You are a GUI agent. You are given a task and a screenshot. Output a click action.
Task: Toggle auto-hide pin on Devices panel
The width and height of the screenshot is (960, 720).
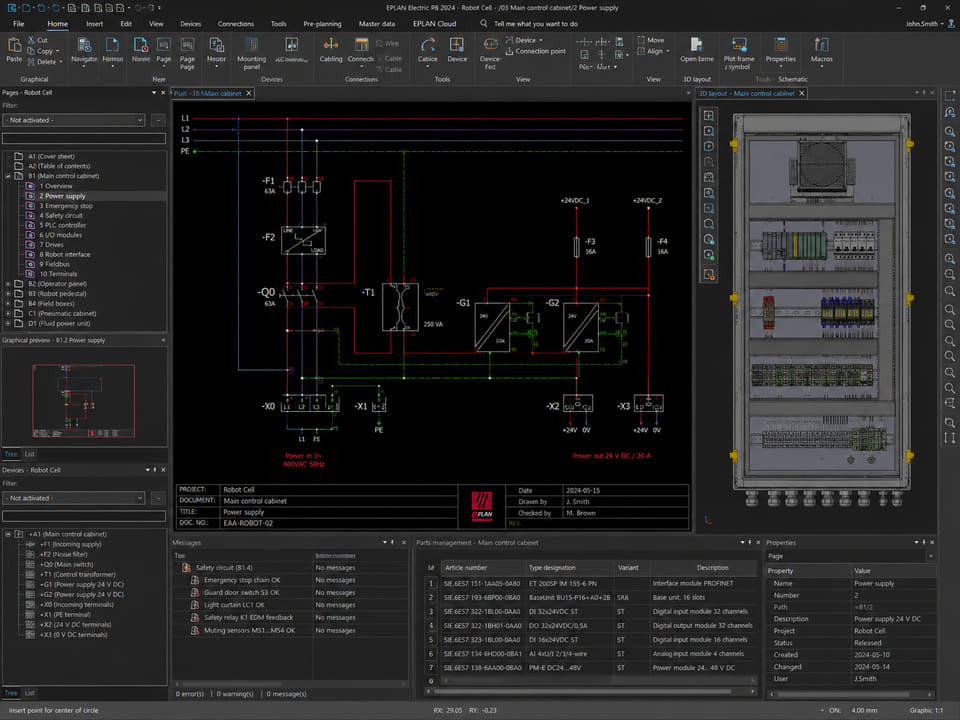tap(155, 470)
